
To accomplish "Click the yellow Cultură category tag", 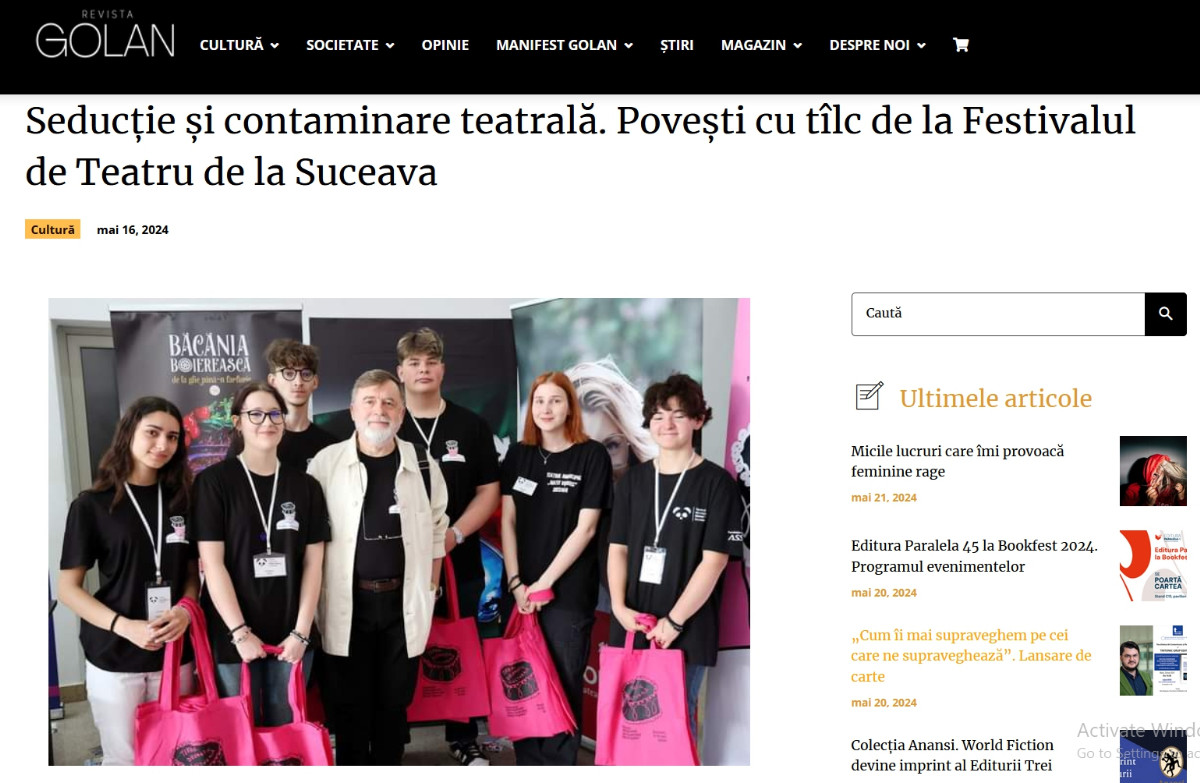I will [x=53, y=230].
